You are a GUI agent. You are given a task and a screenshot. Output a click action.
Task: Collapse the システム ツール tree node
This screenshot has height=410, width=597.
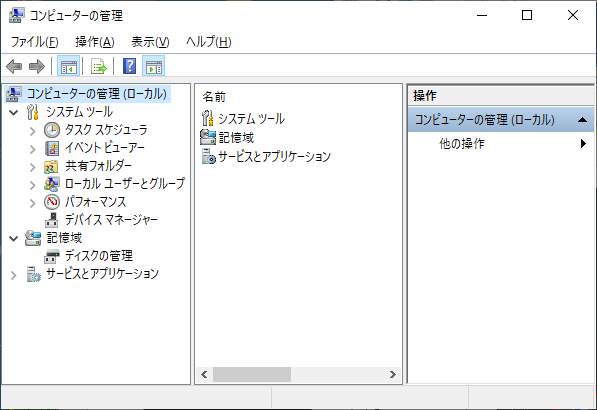point(14,113)
